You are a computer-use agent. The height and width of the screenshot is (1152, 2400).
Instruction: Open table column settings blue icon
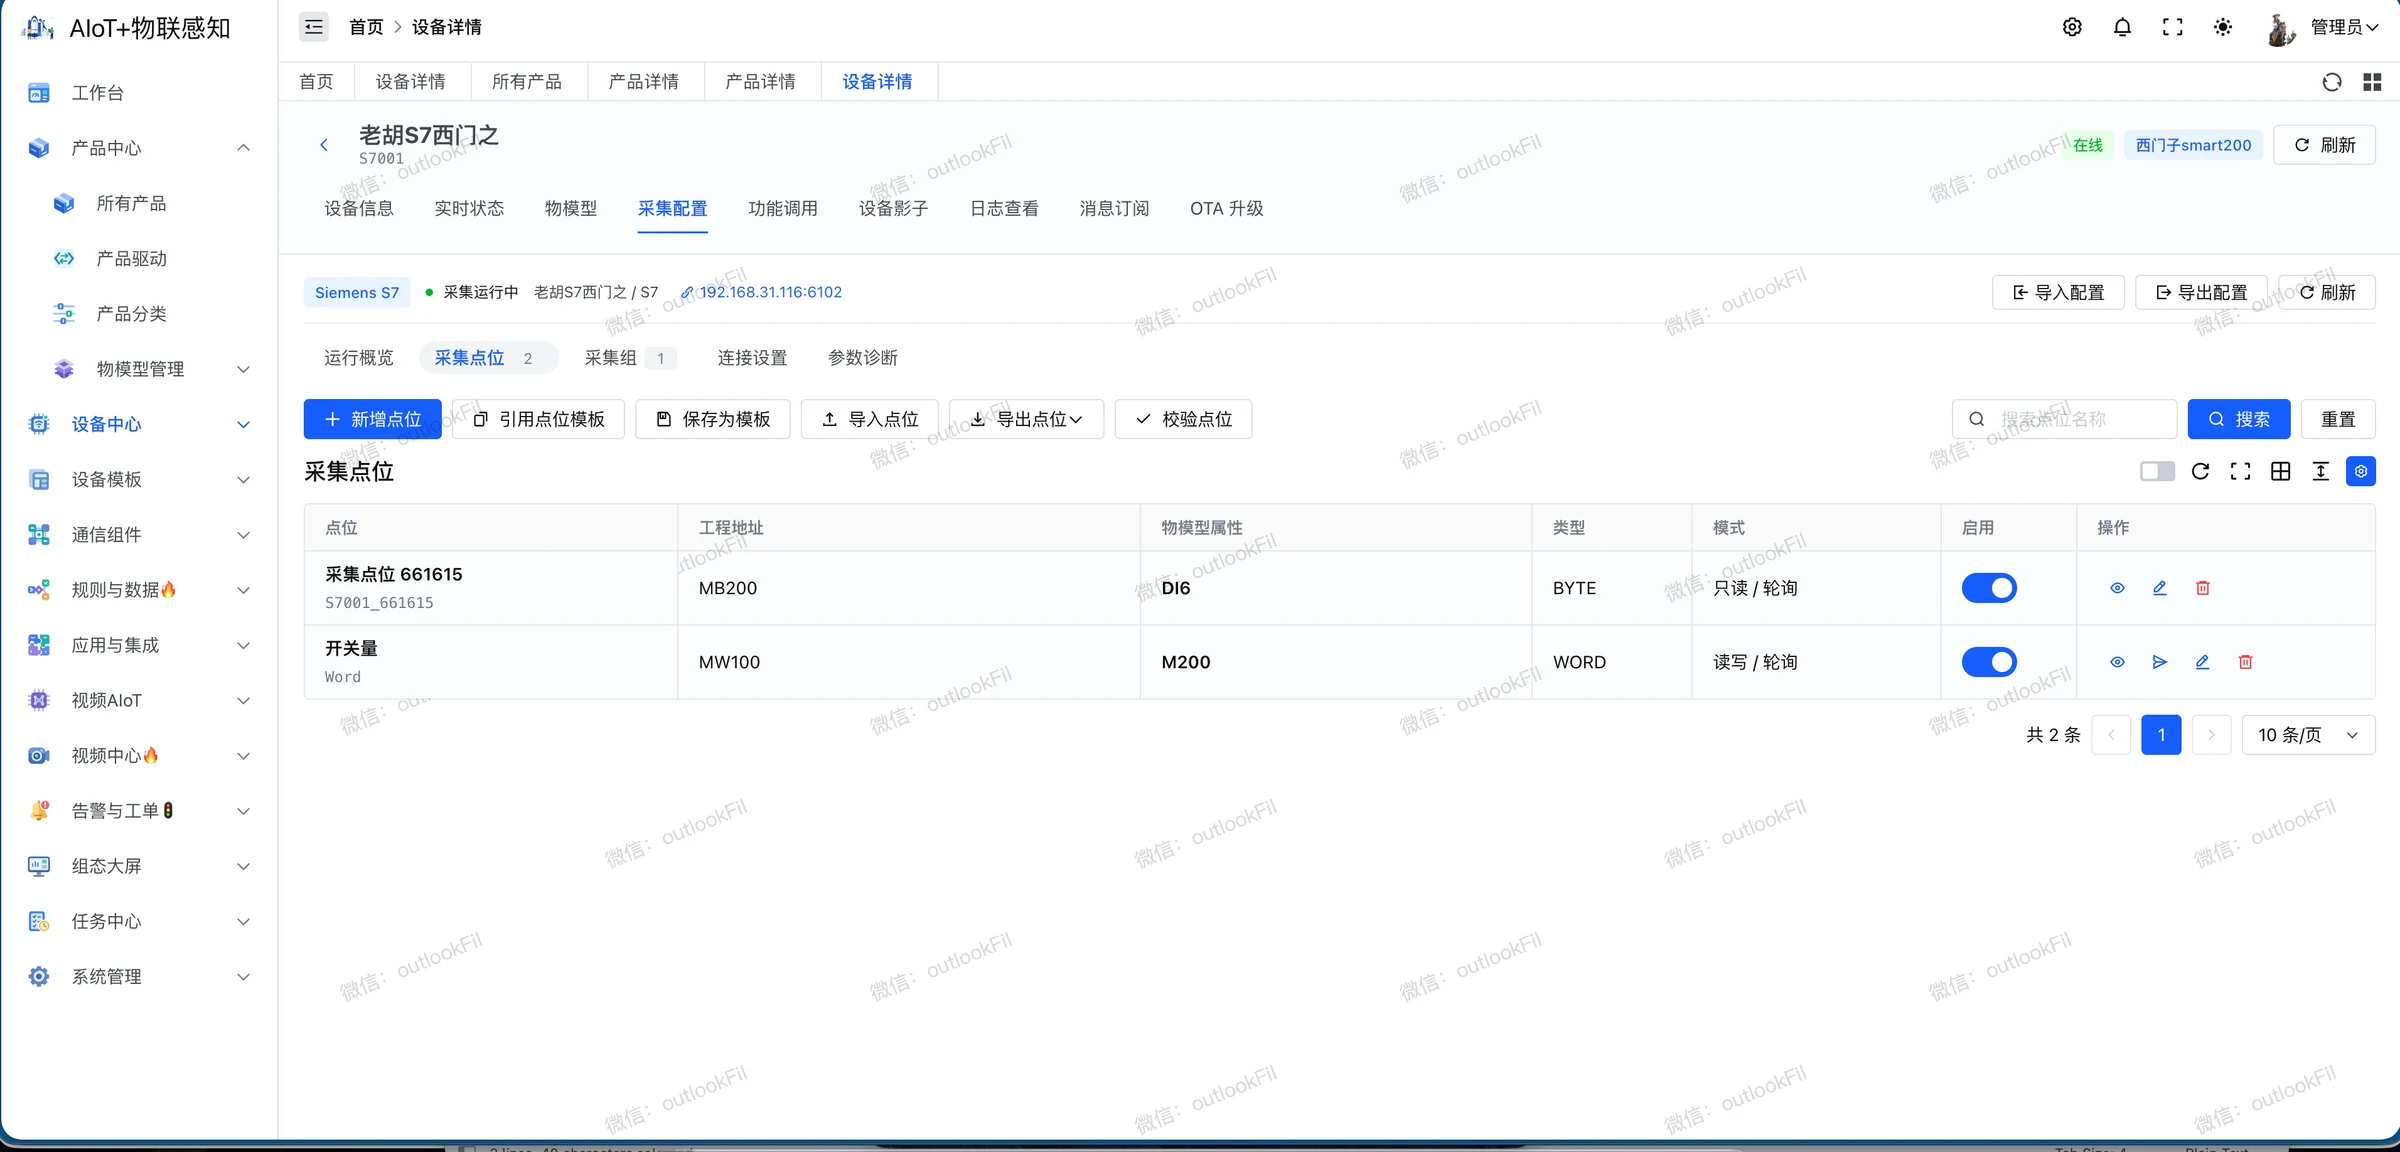[2360, 471]
